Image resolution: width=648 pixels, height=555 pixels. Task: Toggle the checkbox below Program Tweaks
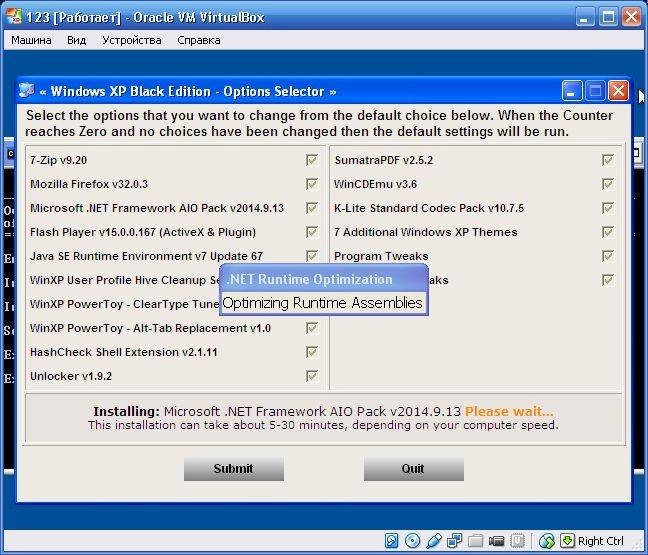(x=608, y=280)
